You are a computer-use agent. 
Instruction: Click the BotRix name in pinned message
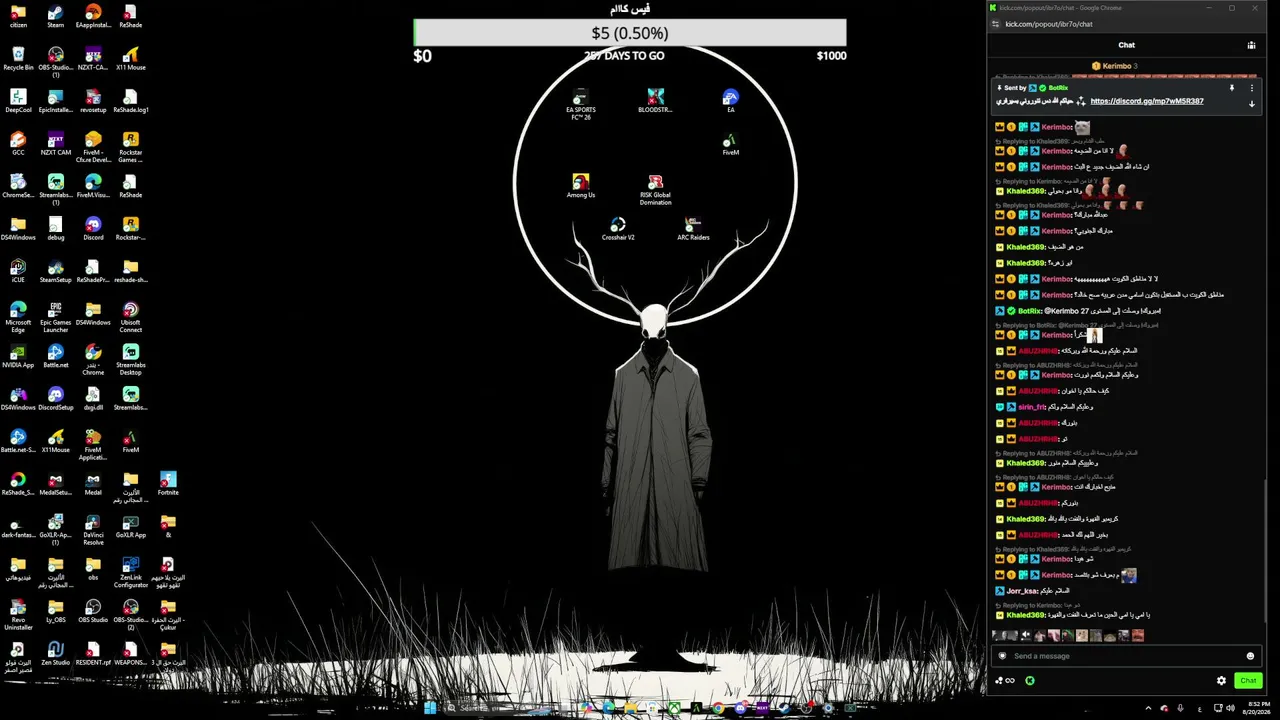(x=1058, y=88)
